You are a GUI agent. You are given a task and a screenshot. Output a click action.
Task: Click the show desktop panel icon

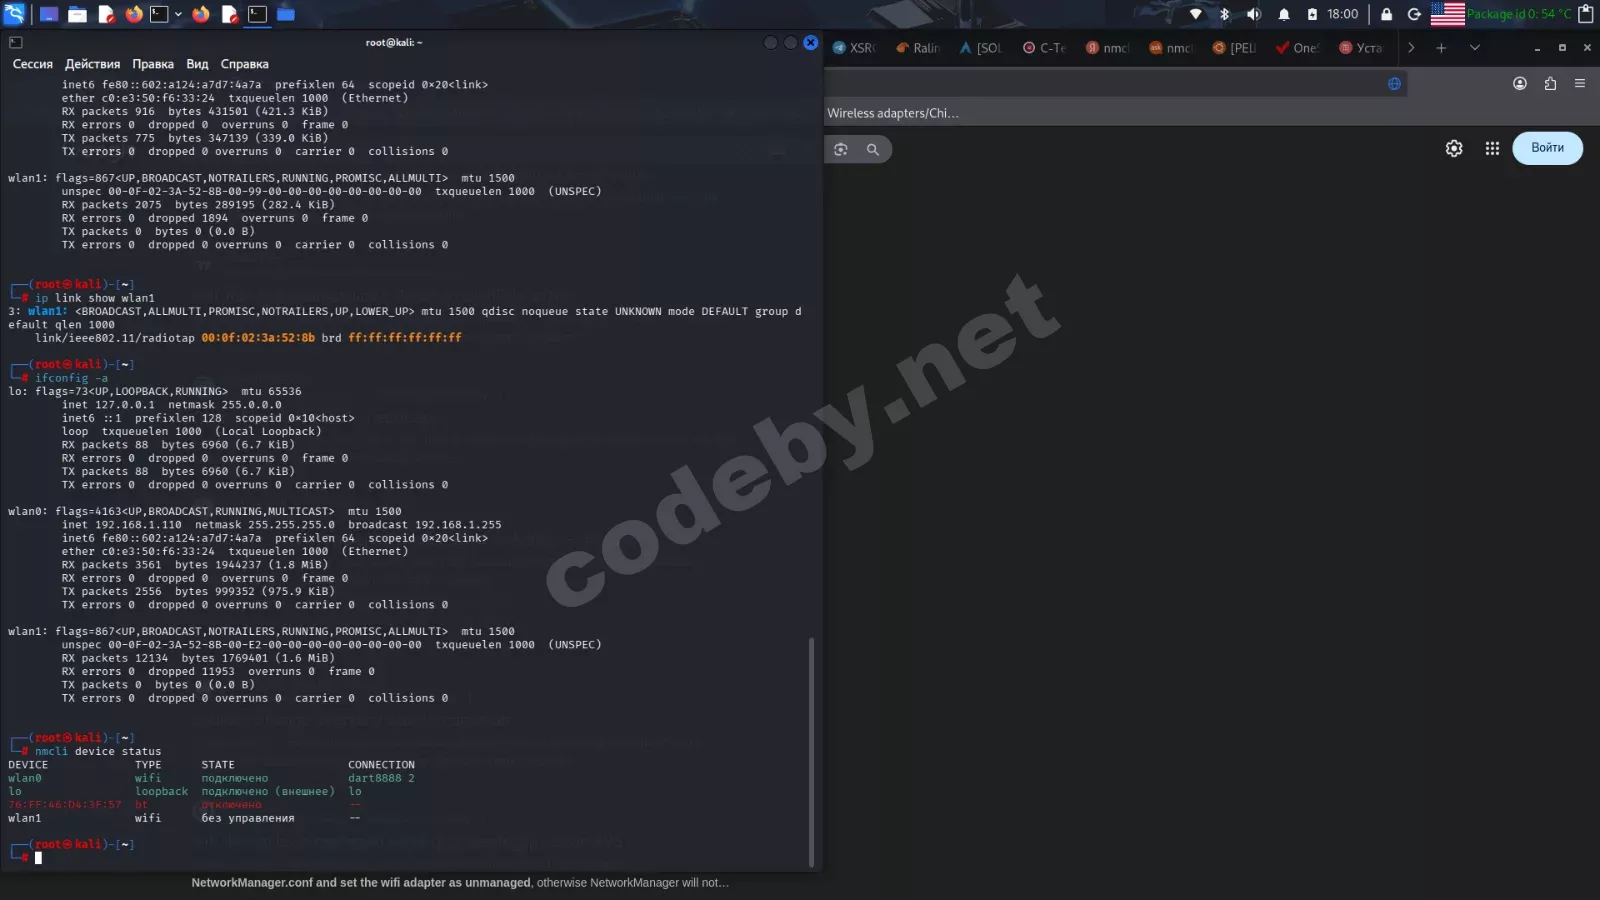coord(48,14)
